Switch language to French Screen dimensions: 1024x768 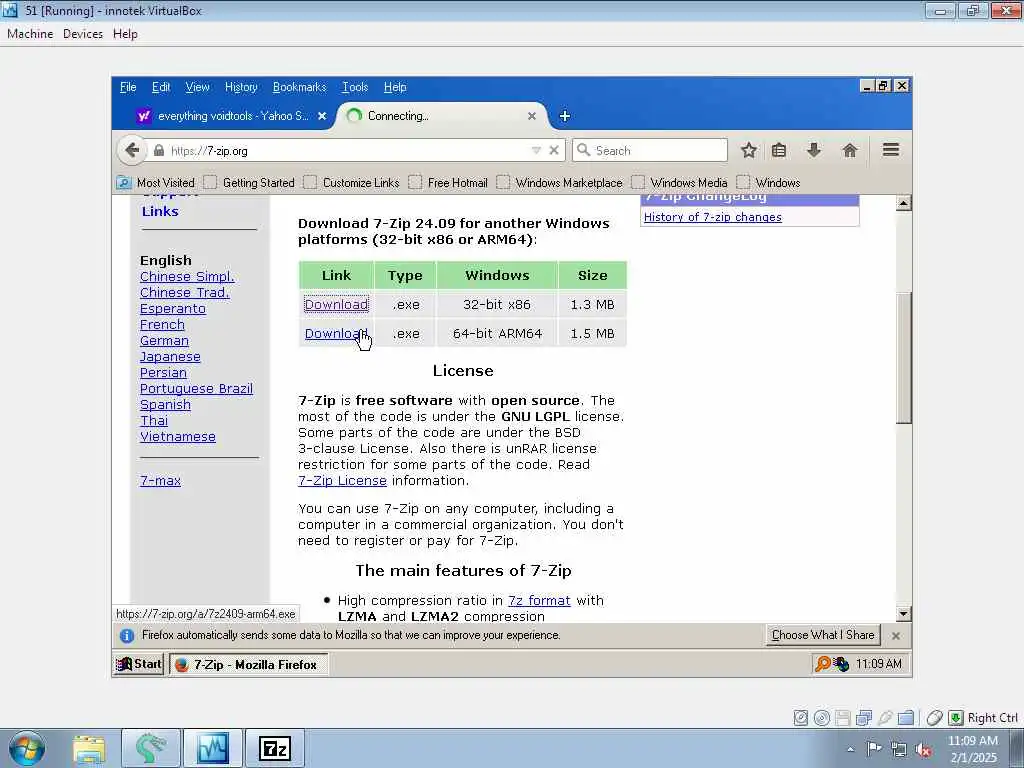point(162,325)
